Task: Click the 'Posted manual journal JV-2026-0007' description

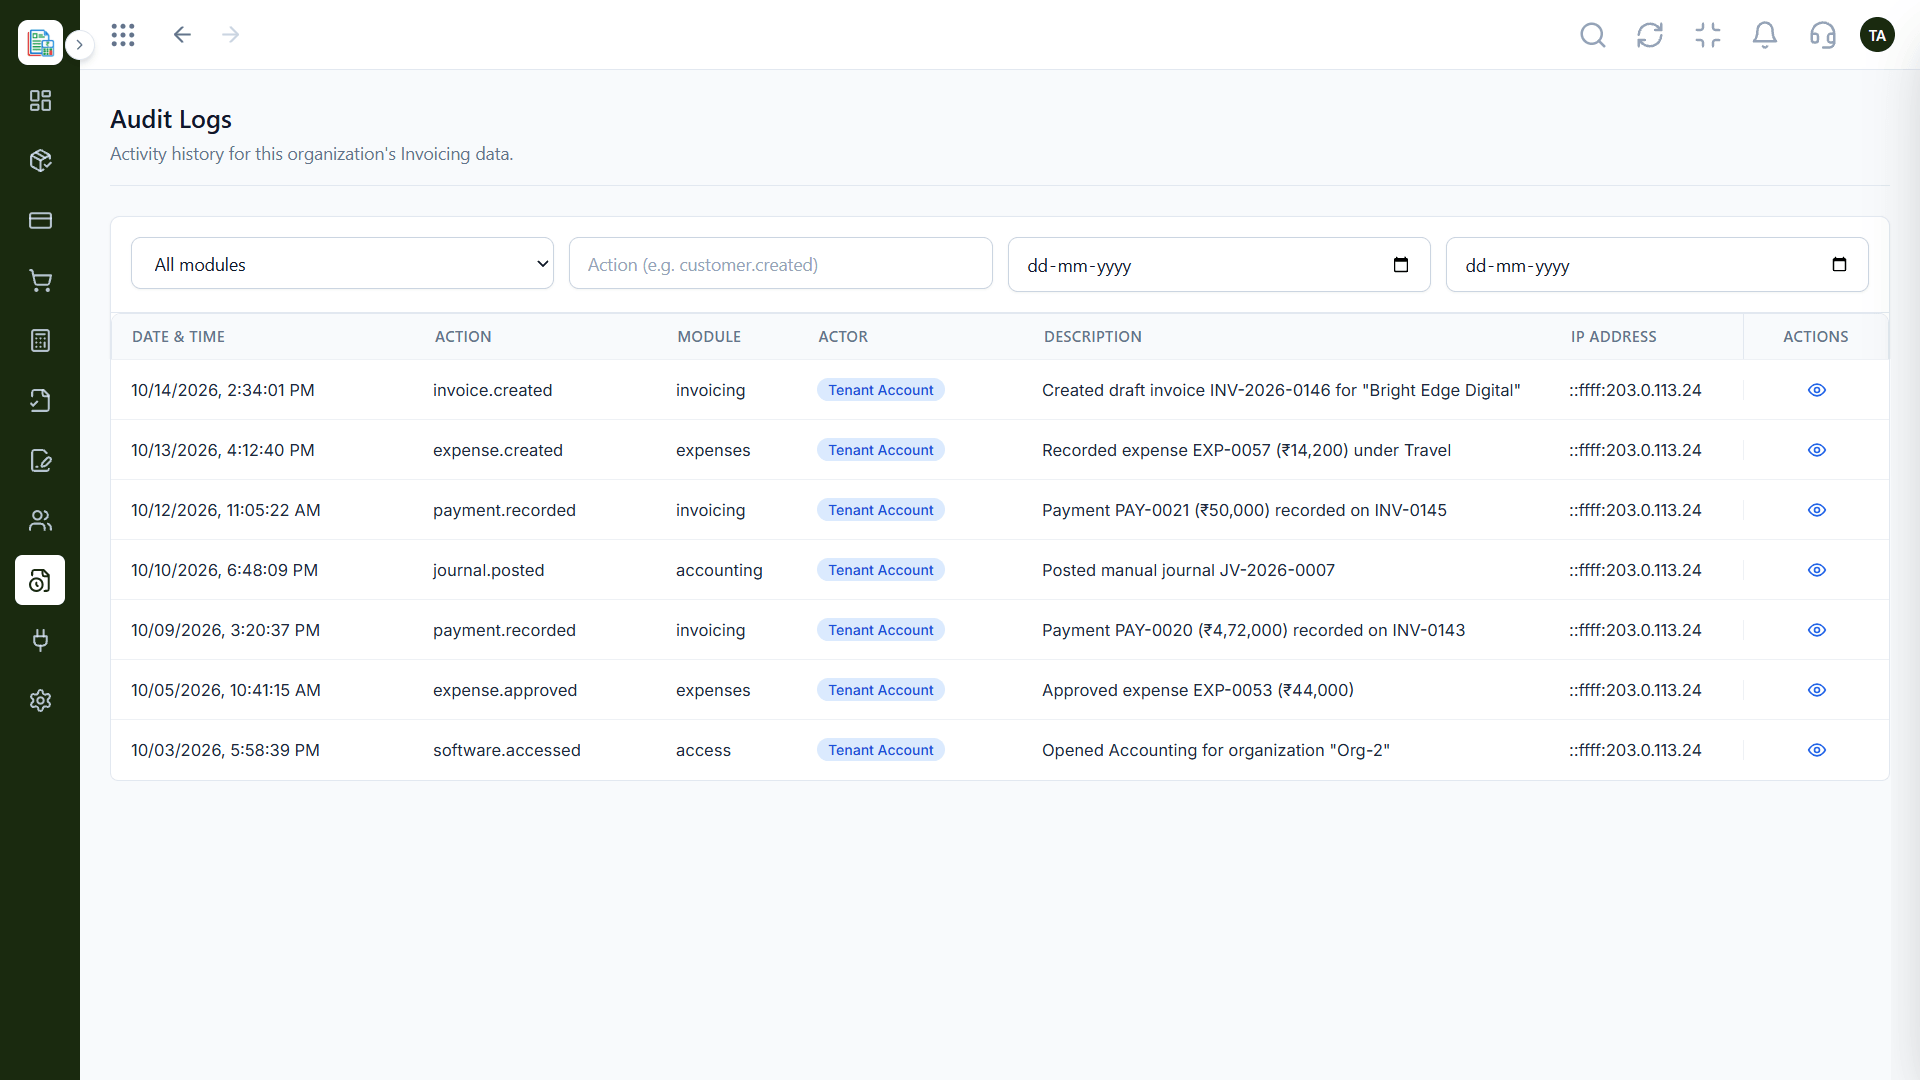Action: click(x=1188, y=570)
